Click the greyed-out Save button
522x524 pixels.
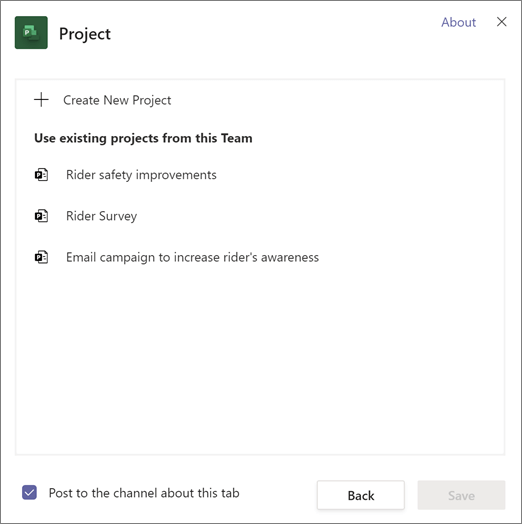461,495
